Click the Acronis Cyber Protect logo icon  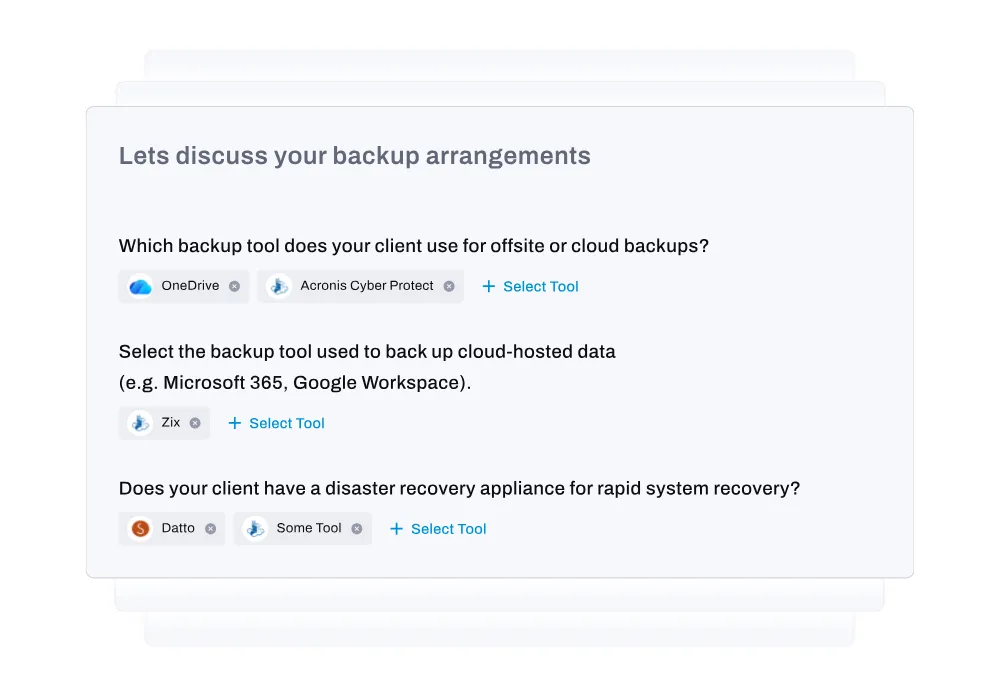tap(278, 286)
